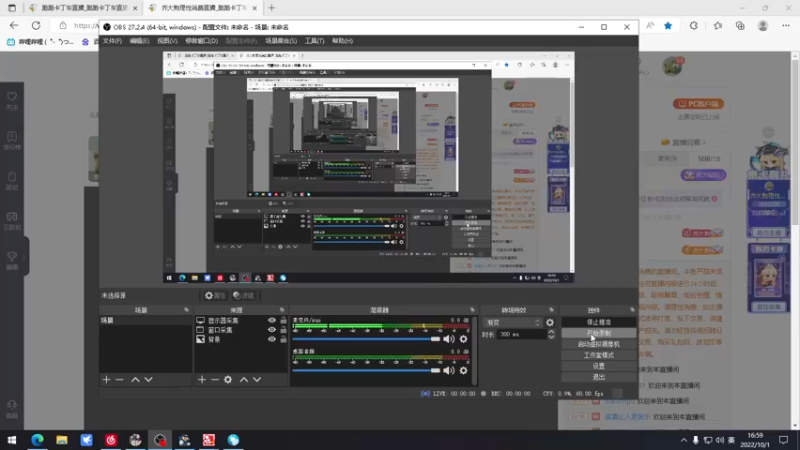Click 停止推流 stop streaming button
The height and width of the screenshot is (450, 800).
[598, 322]
